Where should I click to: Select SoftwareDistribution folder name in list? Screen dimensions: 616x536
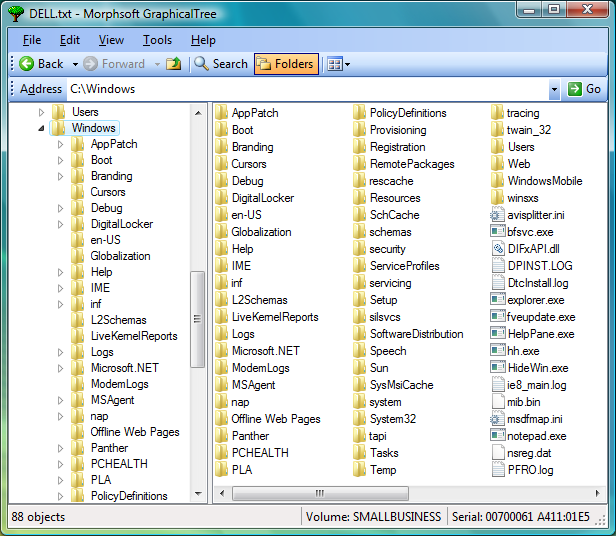tap(416, 334)
